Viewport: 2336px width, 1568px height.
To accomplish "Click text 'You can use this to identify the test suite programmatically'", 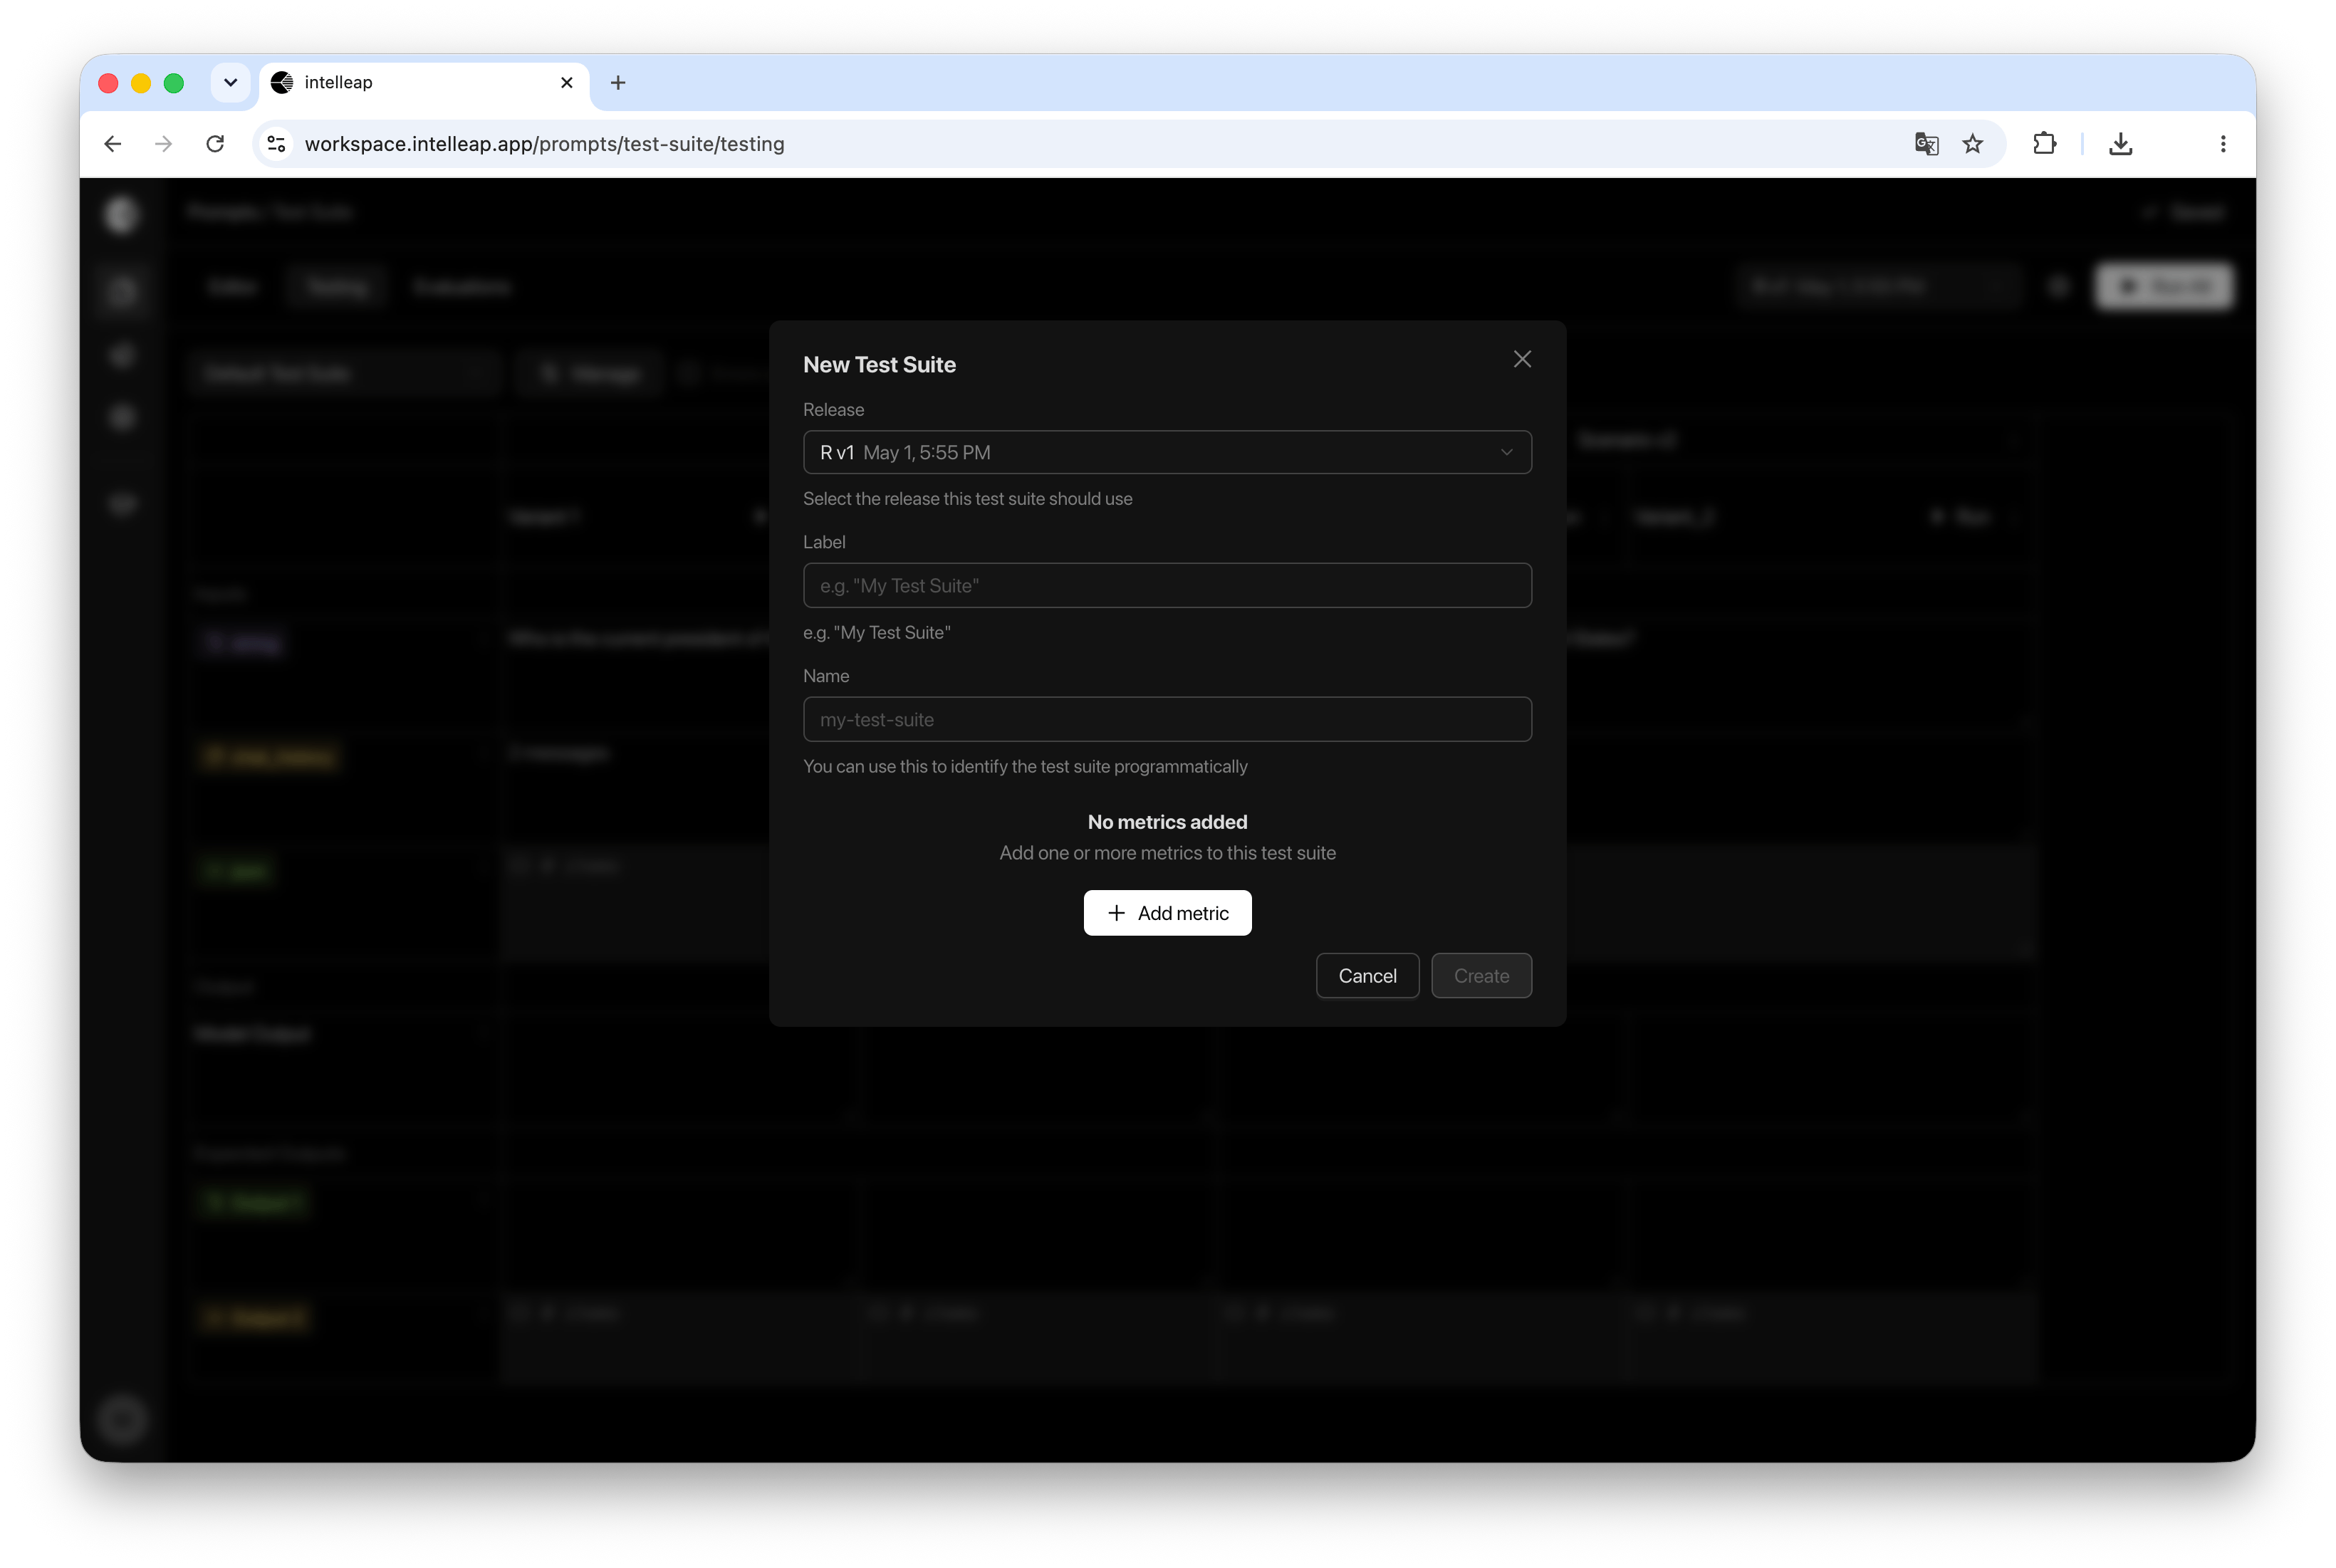I will pos(1025,767).
